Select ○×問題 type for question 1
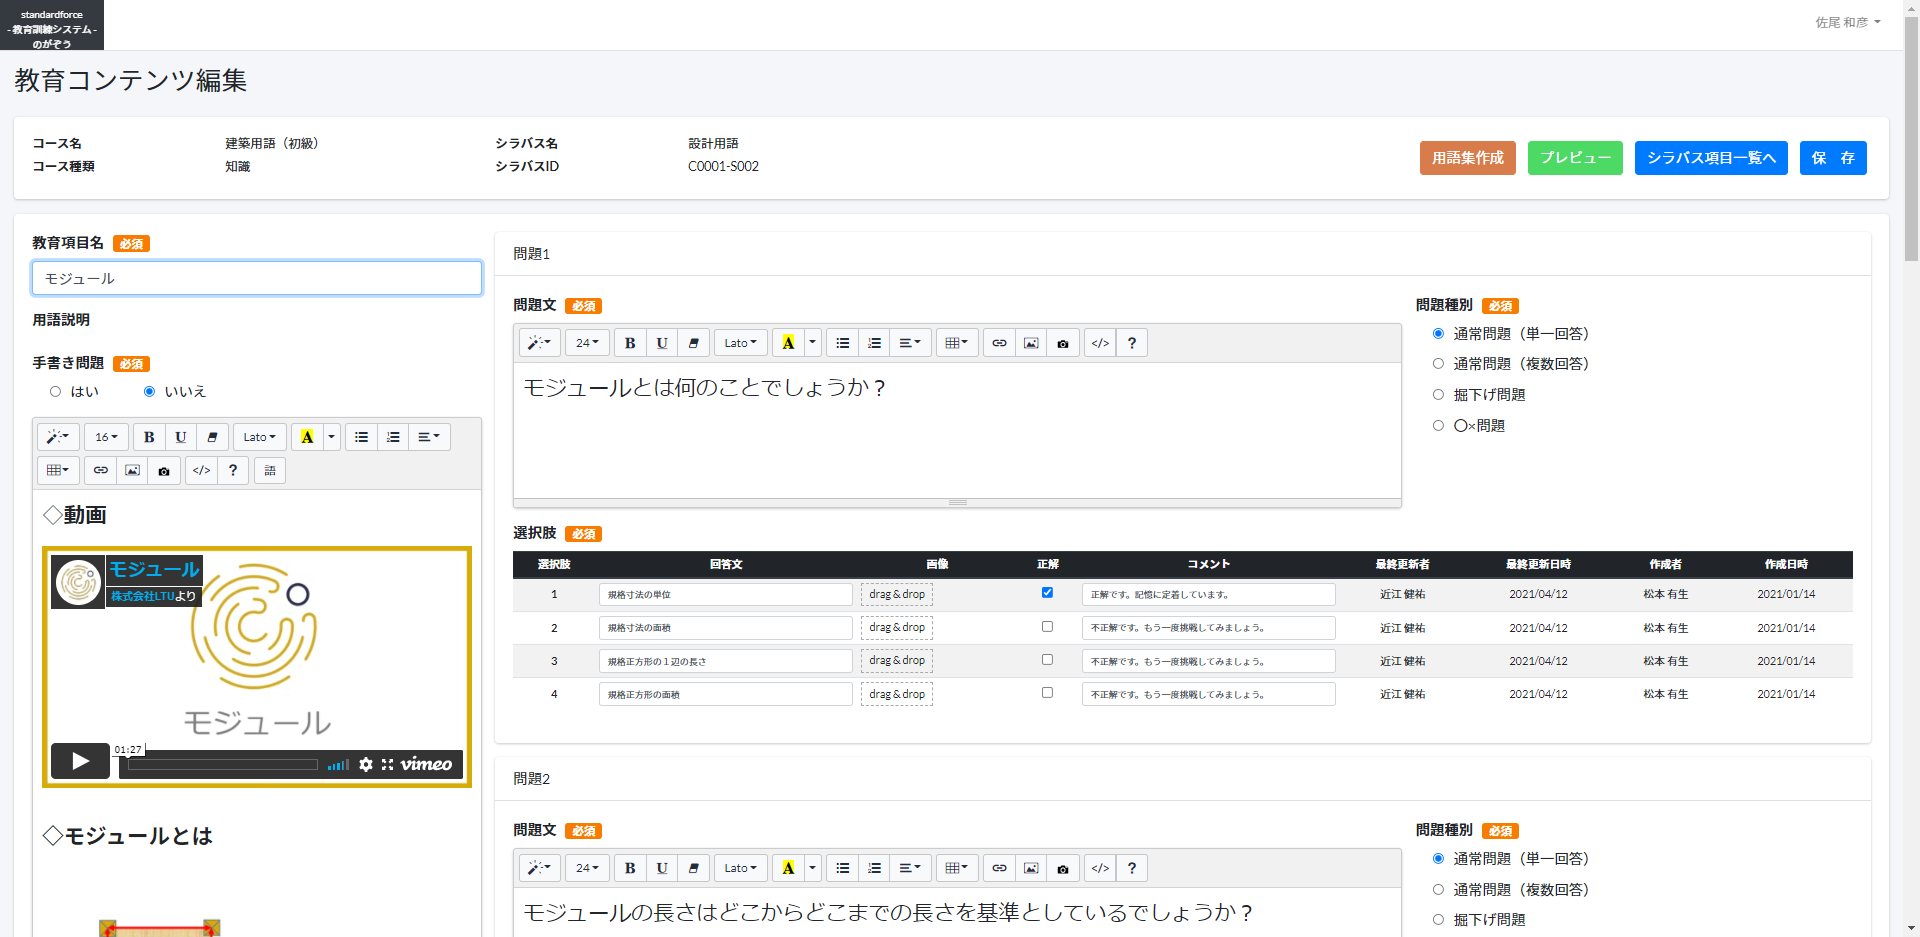Viewport: 1920px width, 937px height. 1438,426
